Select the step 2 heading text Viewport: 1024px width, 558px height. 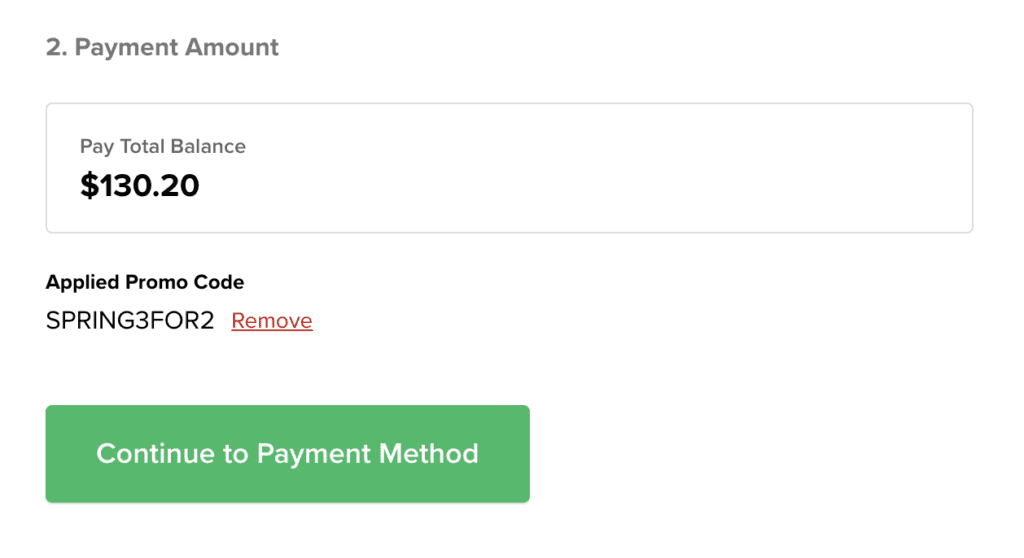point(162,47)
